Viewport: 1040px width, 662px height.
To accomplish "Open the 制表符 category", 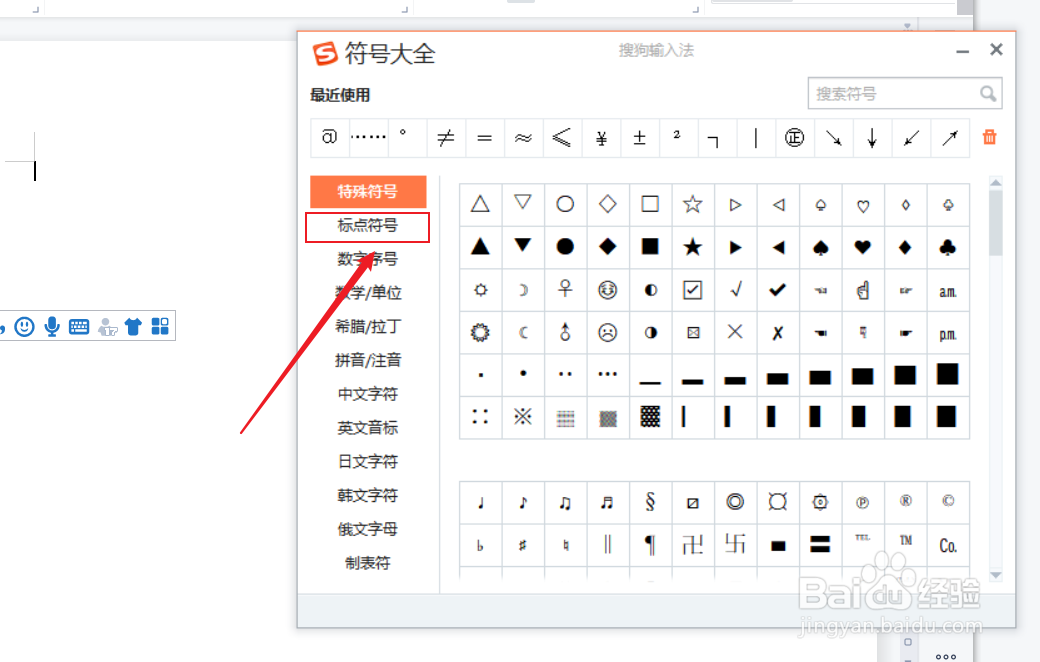I will pyautogui.click(x=368, y=563).
